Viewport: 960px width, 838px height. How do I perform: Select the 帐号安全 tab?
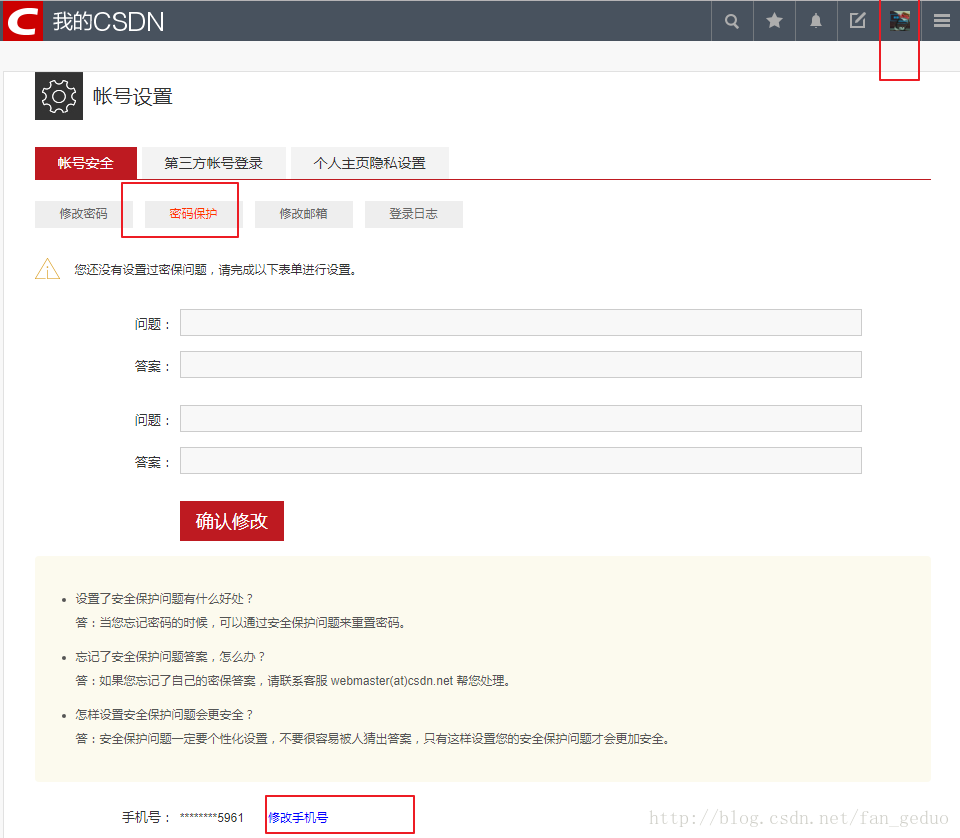pyautogui.click(x=86, y=163)
